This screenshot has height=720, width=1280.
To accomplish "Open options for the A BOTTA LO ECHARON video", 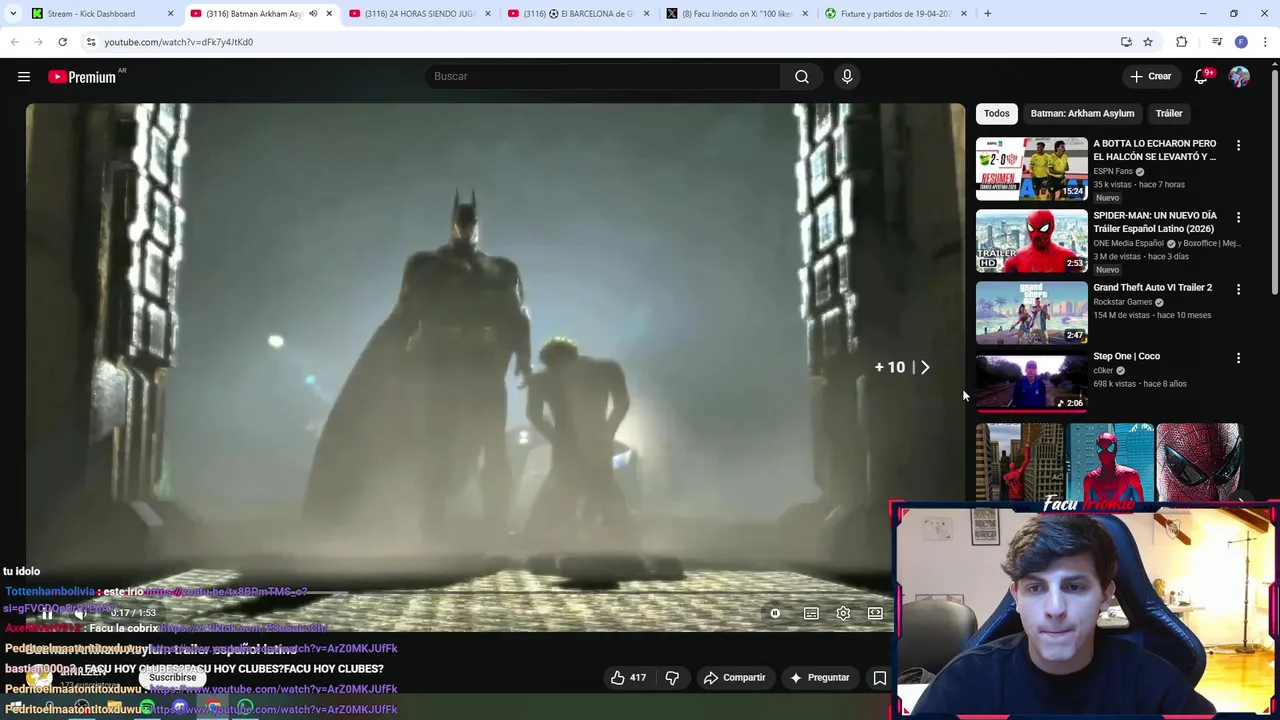I will point(1238,146).
